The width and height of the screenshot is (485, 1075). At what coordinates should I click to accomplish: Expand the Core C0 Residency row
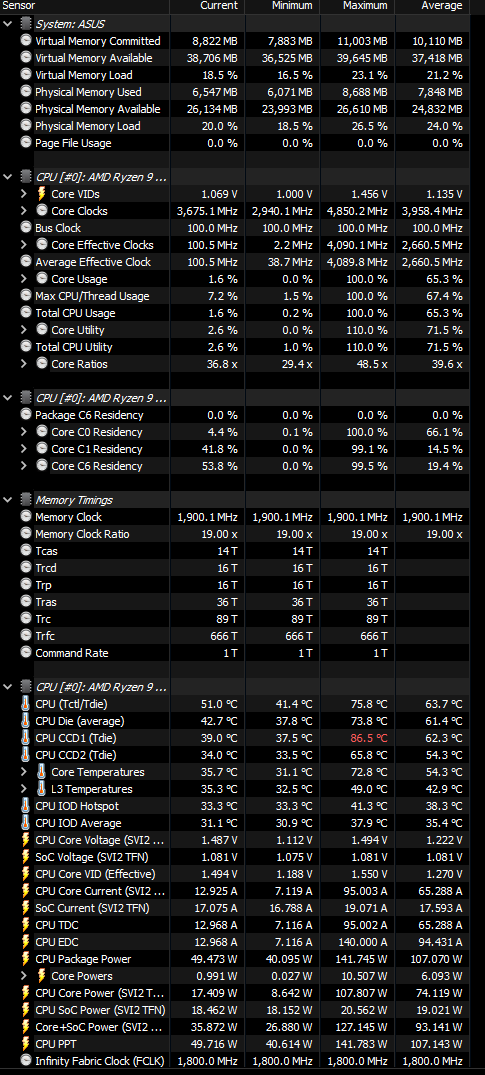(x=24, y=432)
